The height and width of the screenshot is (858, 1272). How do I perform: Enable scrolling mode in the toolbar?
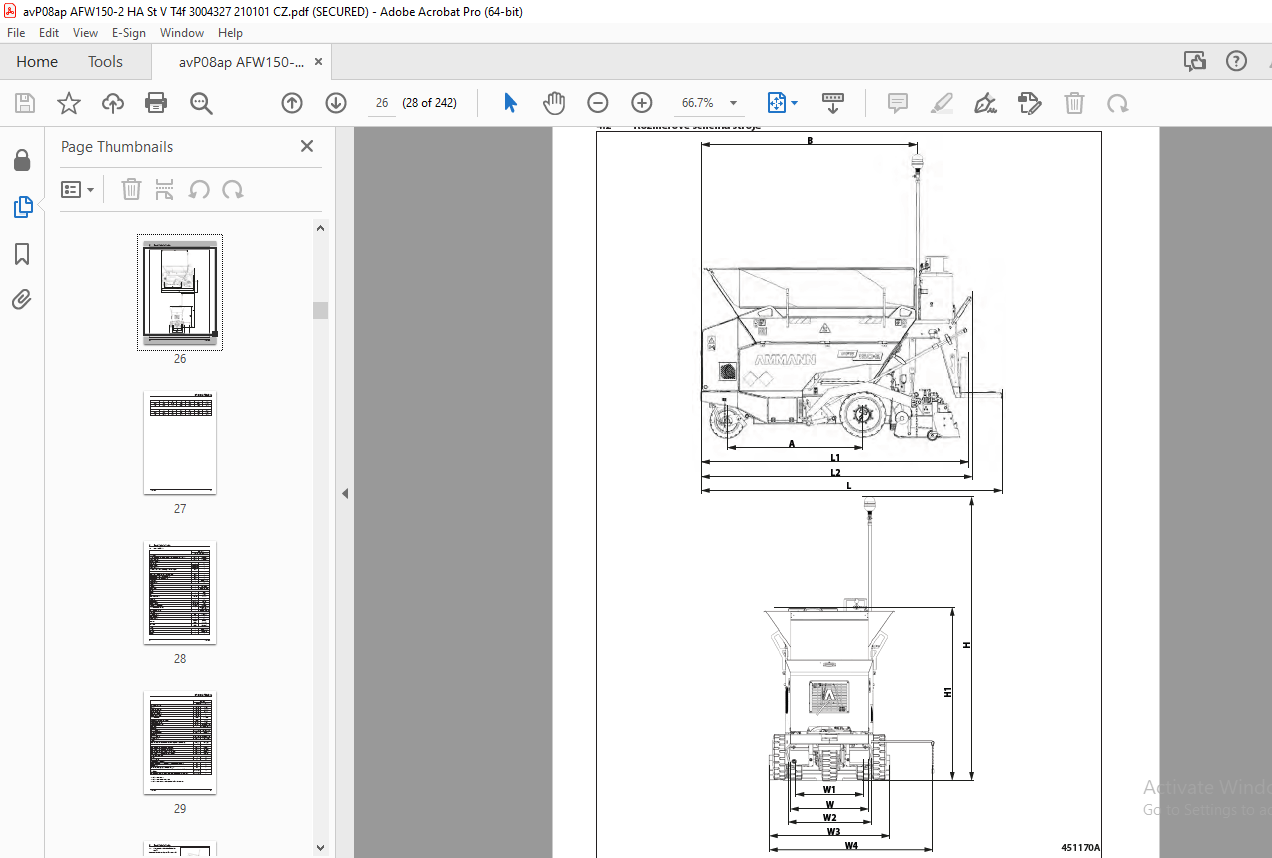(x=833, y=103)
